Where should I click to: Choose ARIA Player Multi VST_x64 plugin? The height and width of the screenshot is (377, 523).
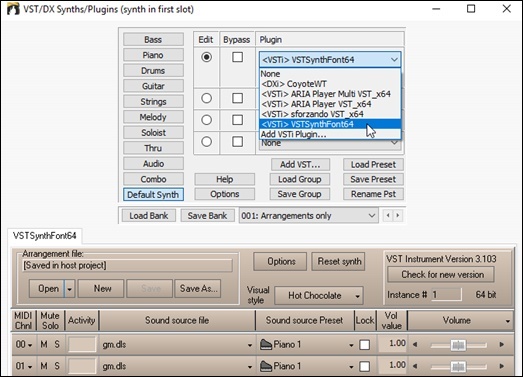(x=330, y=94)
